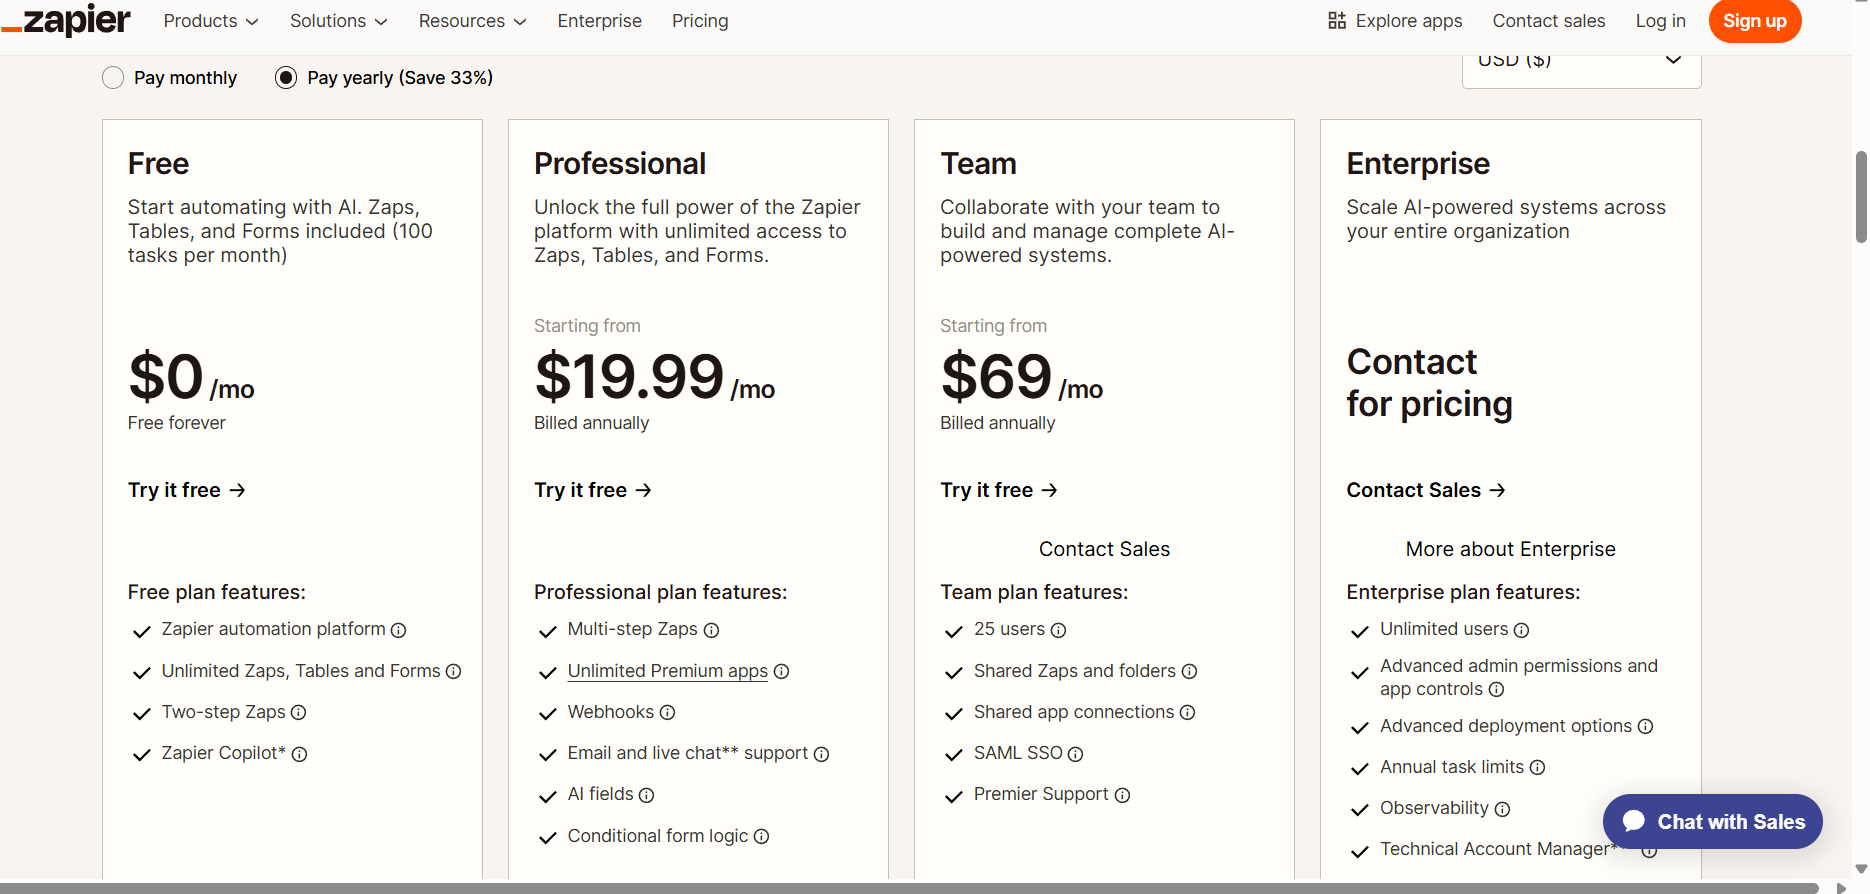The image size is (1870, 894).
Task: Click the scroll-right arrow on horizontal scrollbar
Action: tap(1841, 888)
